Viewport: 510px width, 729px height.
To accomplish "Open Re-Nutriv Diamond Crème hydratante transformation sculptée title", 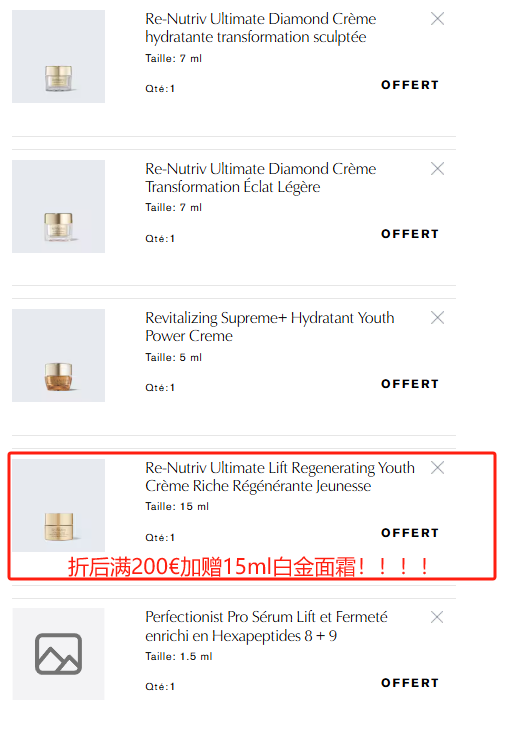I will [x=260, y=28].
